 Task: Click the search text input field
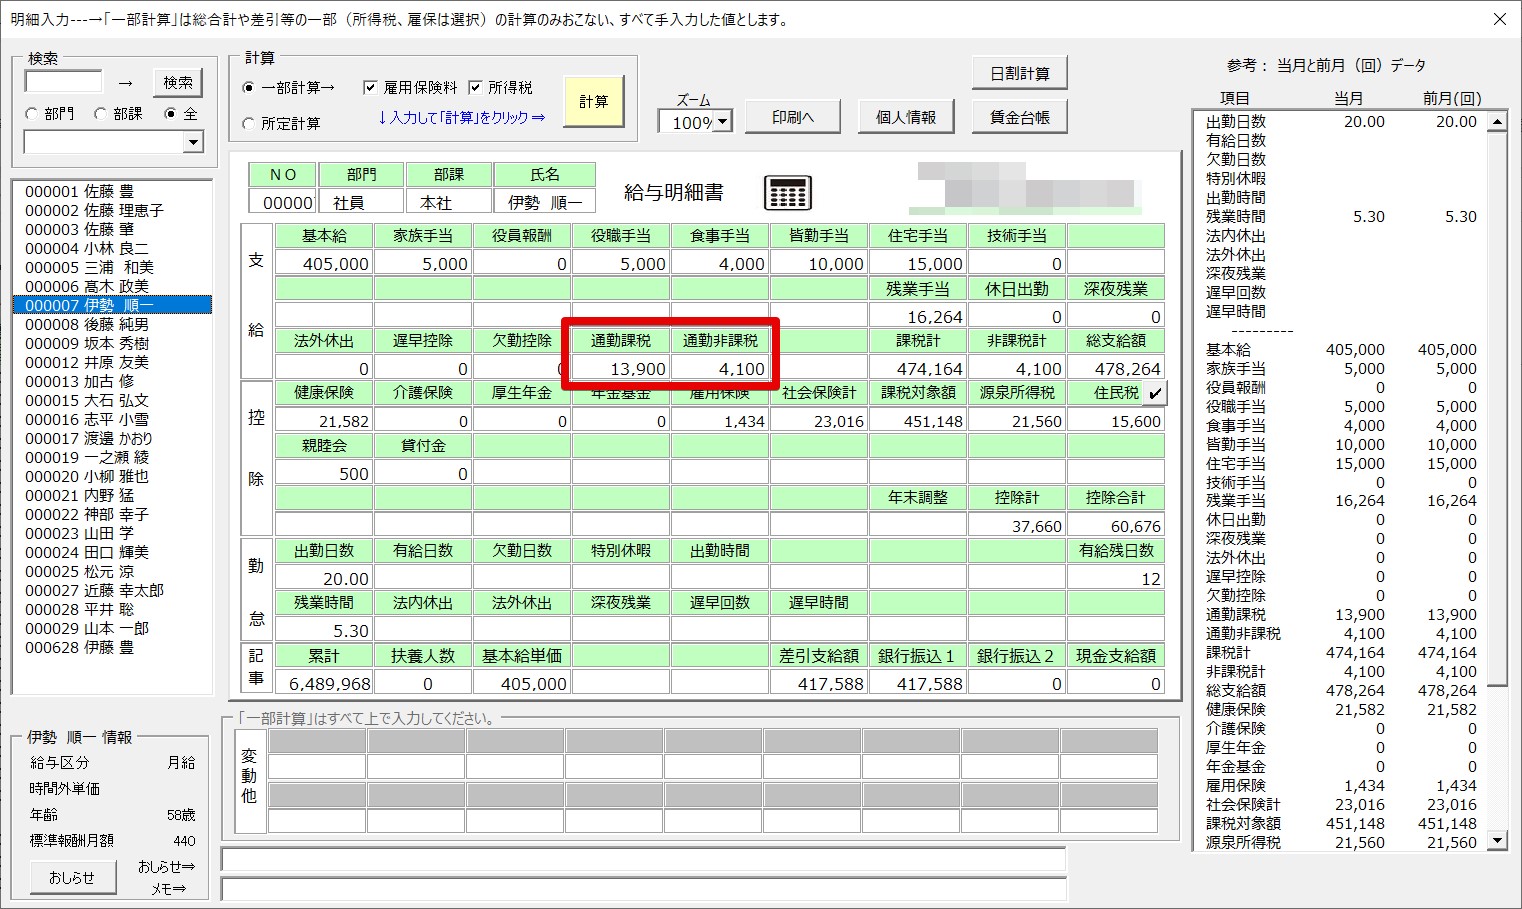tap(64, 82)
